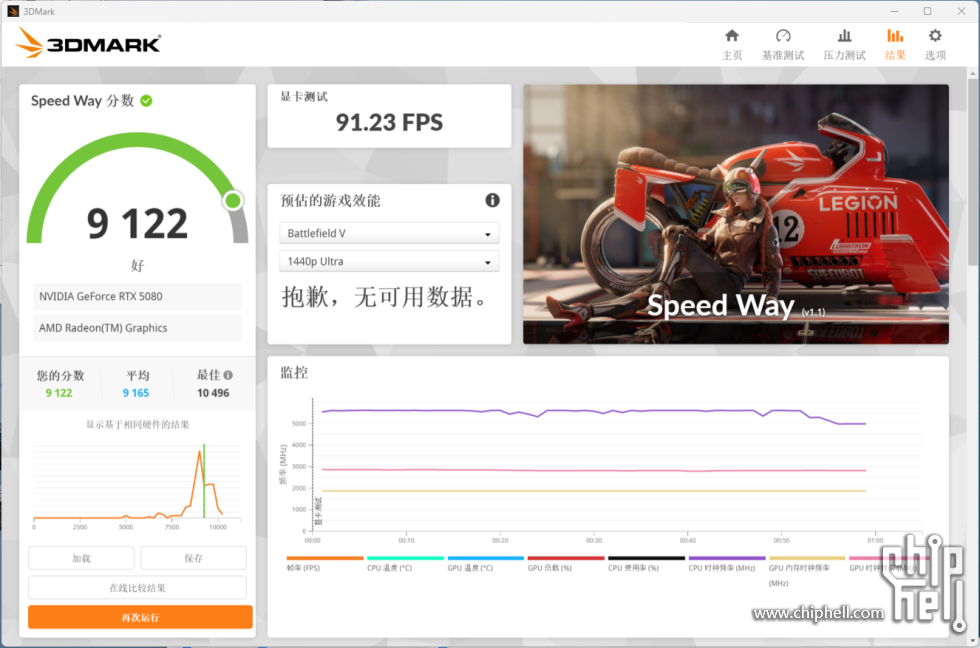This screenshot has height=648, width=980.
Task: Click the 3DMark logo in the header
Action: [88, 43]
